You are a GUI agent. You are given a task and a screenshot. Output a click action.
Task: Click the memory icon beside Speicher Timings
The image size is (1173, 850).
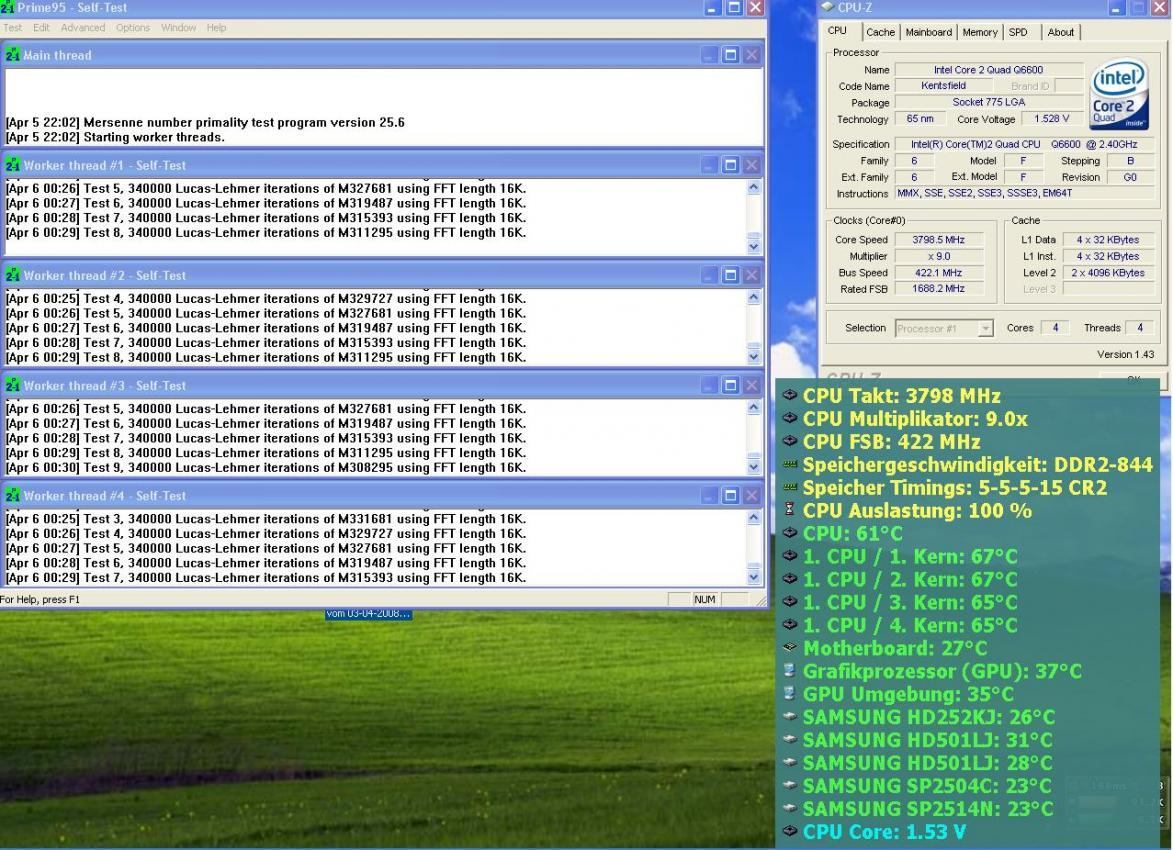tap(789, 487)
